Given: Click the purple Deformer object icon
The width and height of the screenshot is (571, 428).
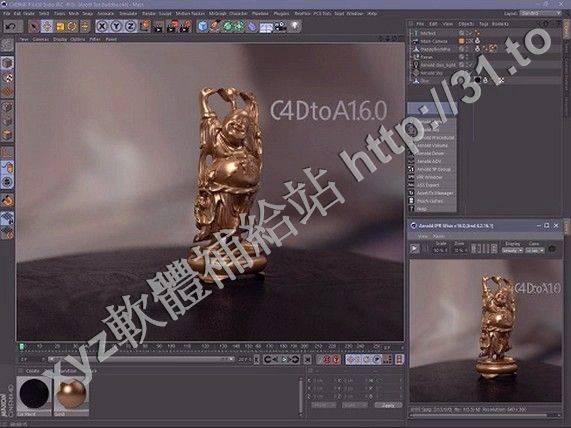Looking at the screenshot, I should click(x=252, y=27).
